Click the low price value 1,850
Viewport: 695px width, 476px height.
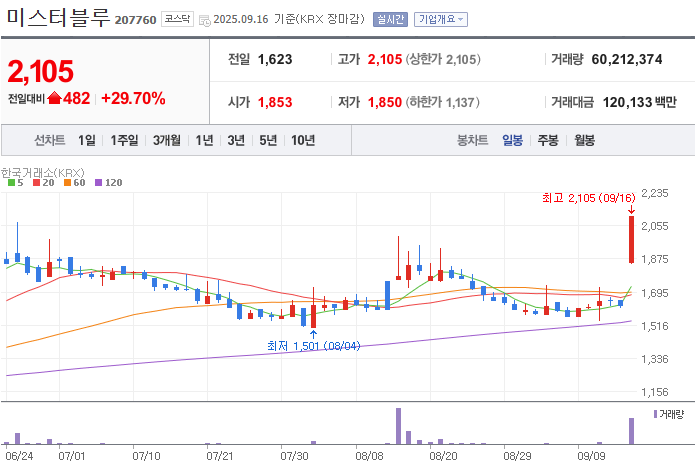385,102
